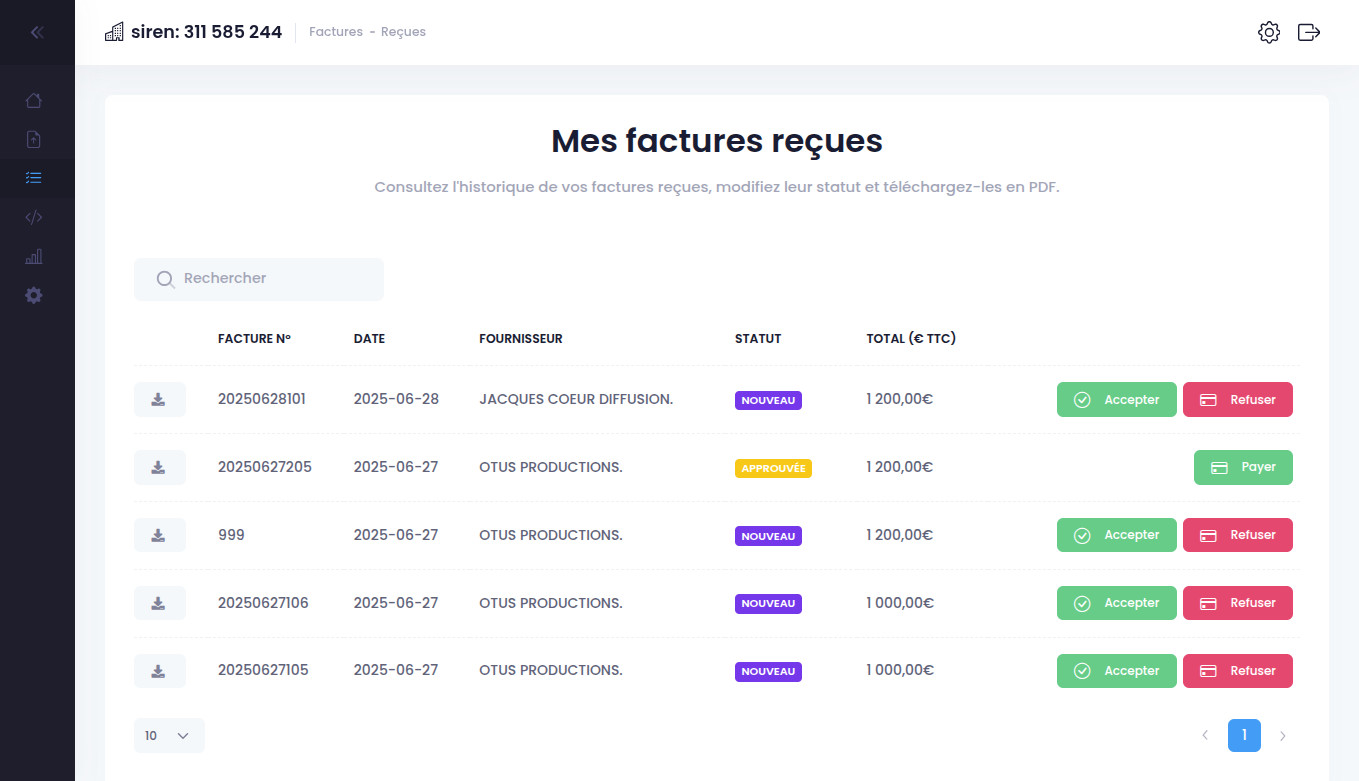
Task: Pay the approved invoice 20250627205
Action: 1243,467
